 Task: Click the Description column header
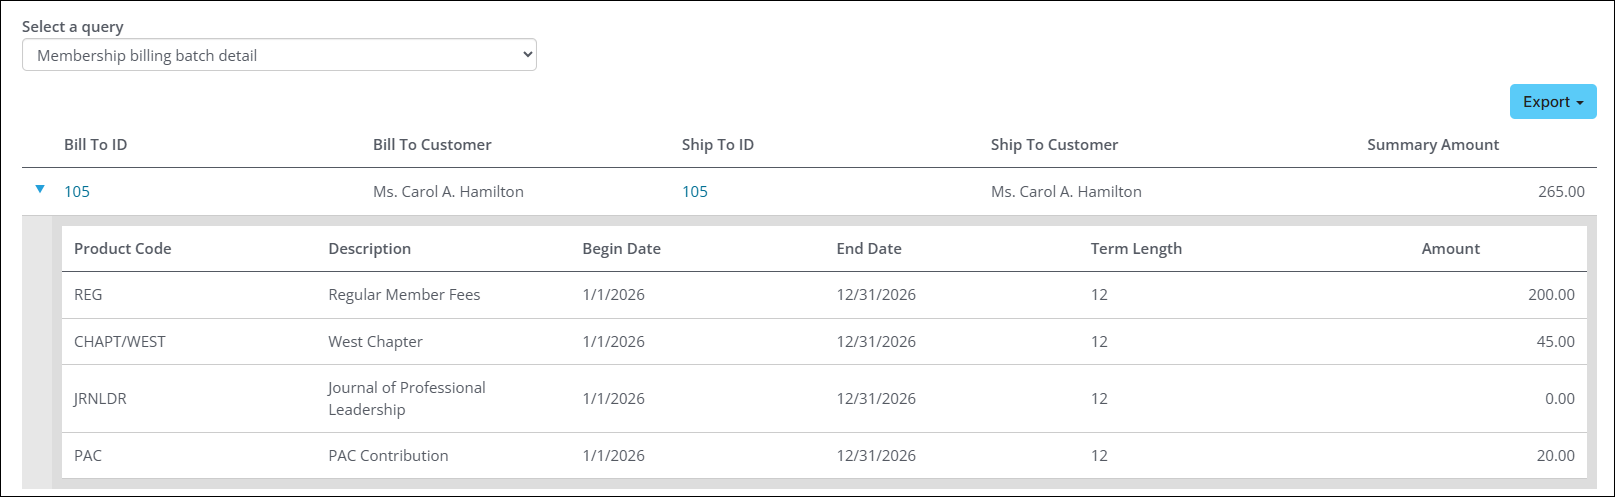click(x=370, y=249)
